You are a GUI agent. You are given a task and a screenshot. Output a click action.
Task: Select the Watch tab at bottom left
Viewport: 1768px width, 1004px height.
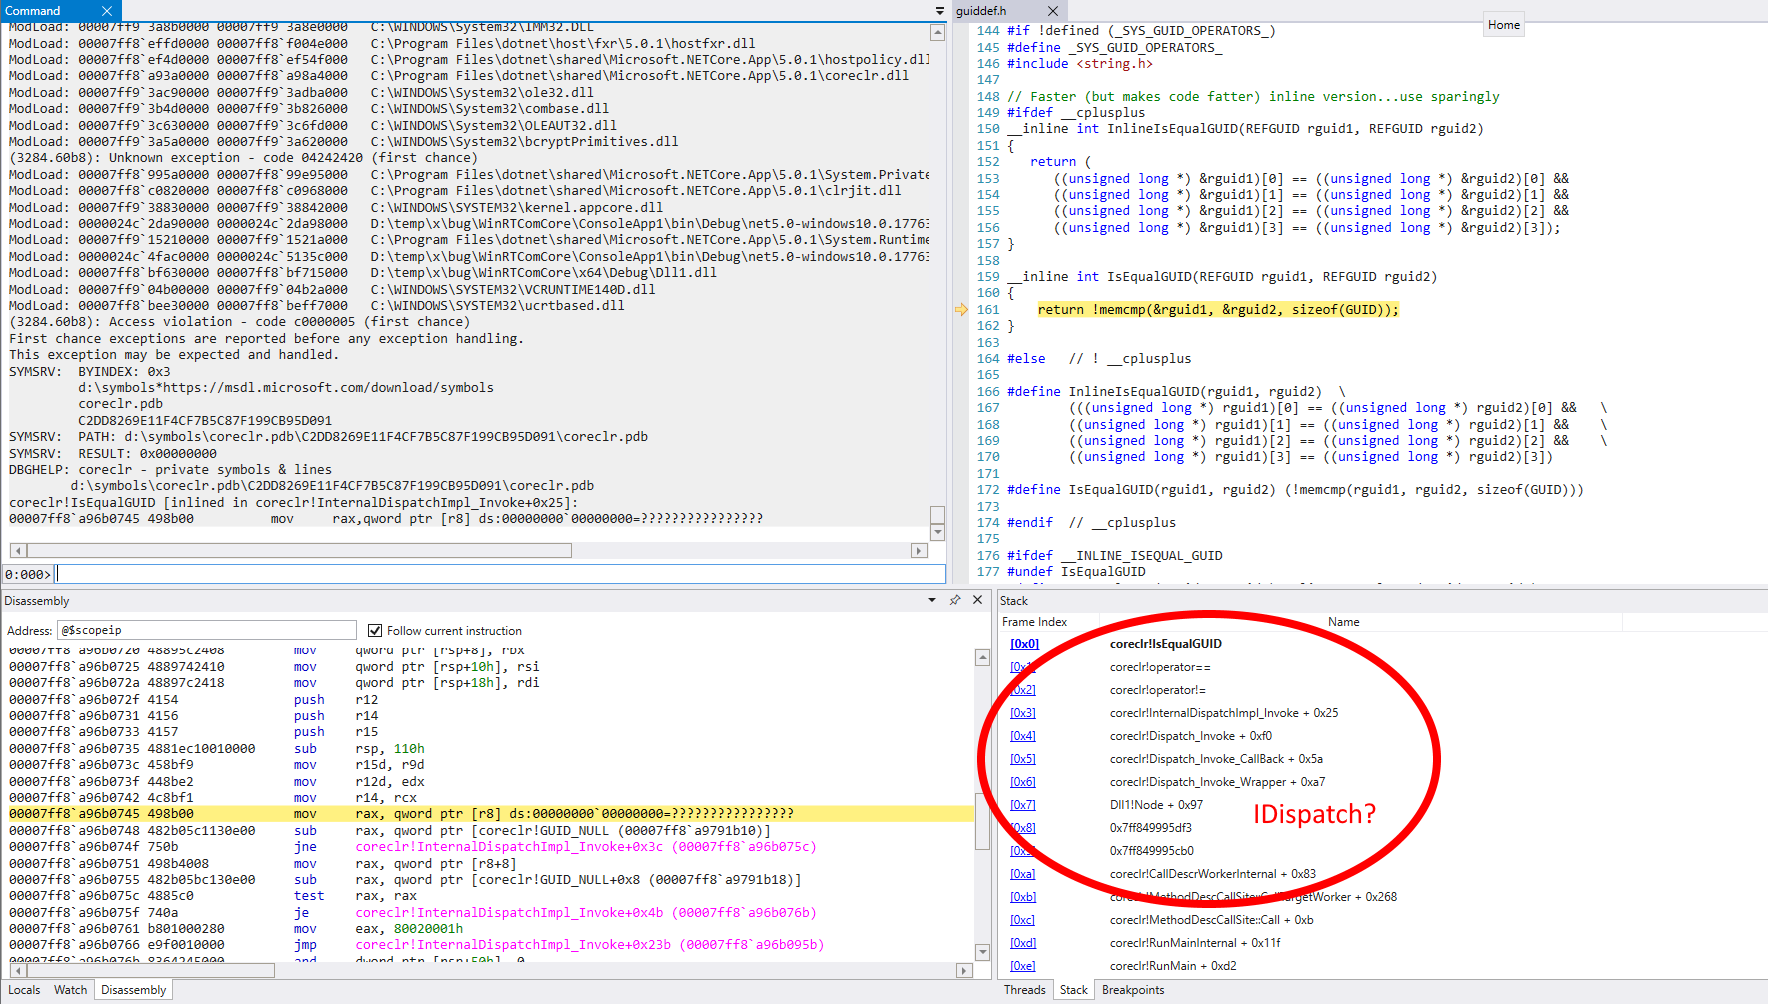coord(70,989)
